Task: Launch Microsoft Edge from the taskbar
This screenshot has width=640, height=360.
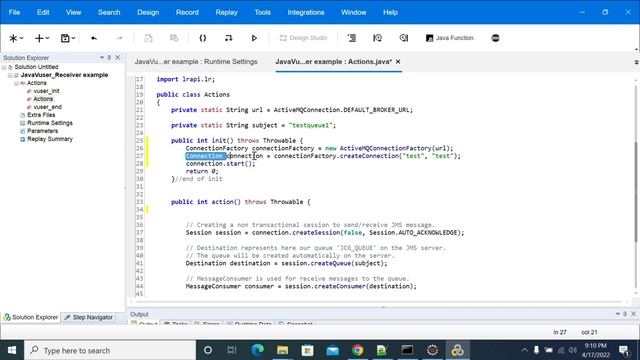Action: [x=257, y=350]
